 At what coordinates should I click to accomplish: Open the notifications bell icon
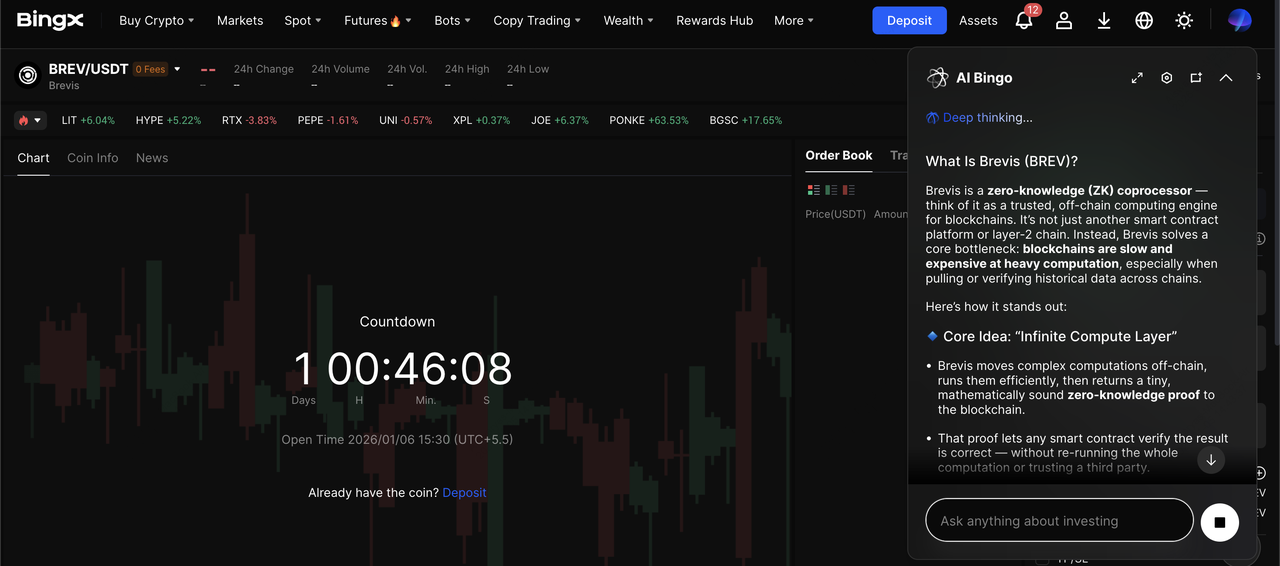(x=1024, y=21)
